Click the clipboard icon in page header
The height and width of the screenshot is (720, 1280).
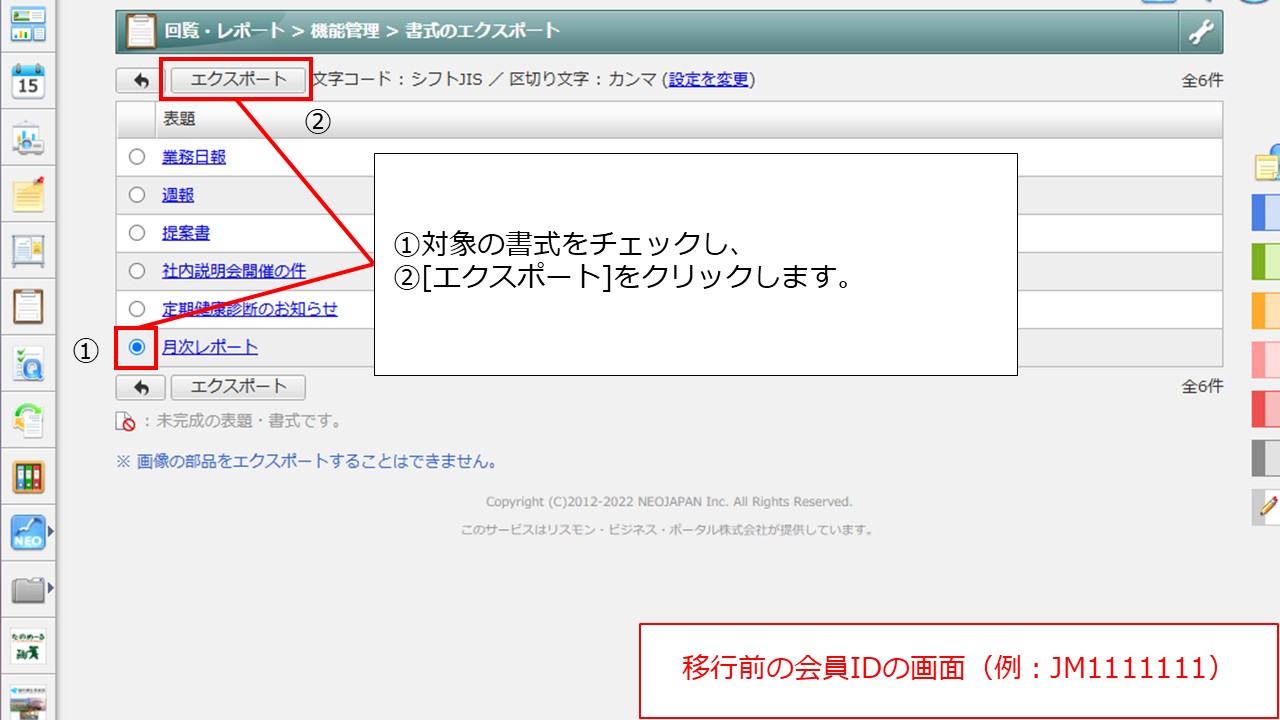pos(141,32)
